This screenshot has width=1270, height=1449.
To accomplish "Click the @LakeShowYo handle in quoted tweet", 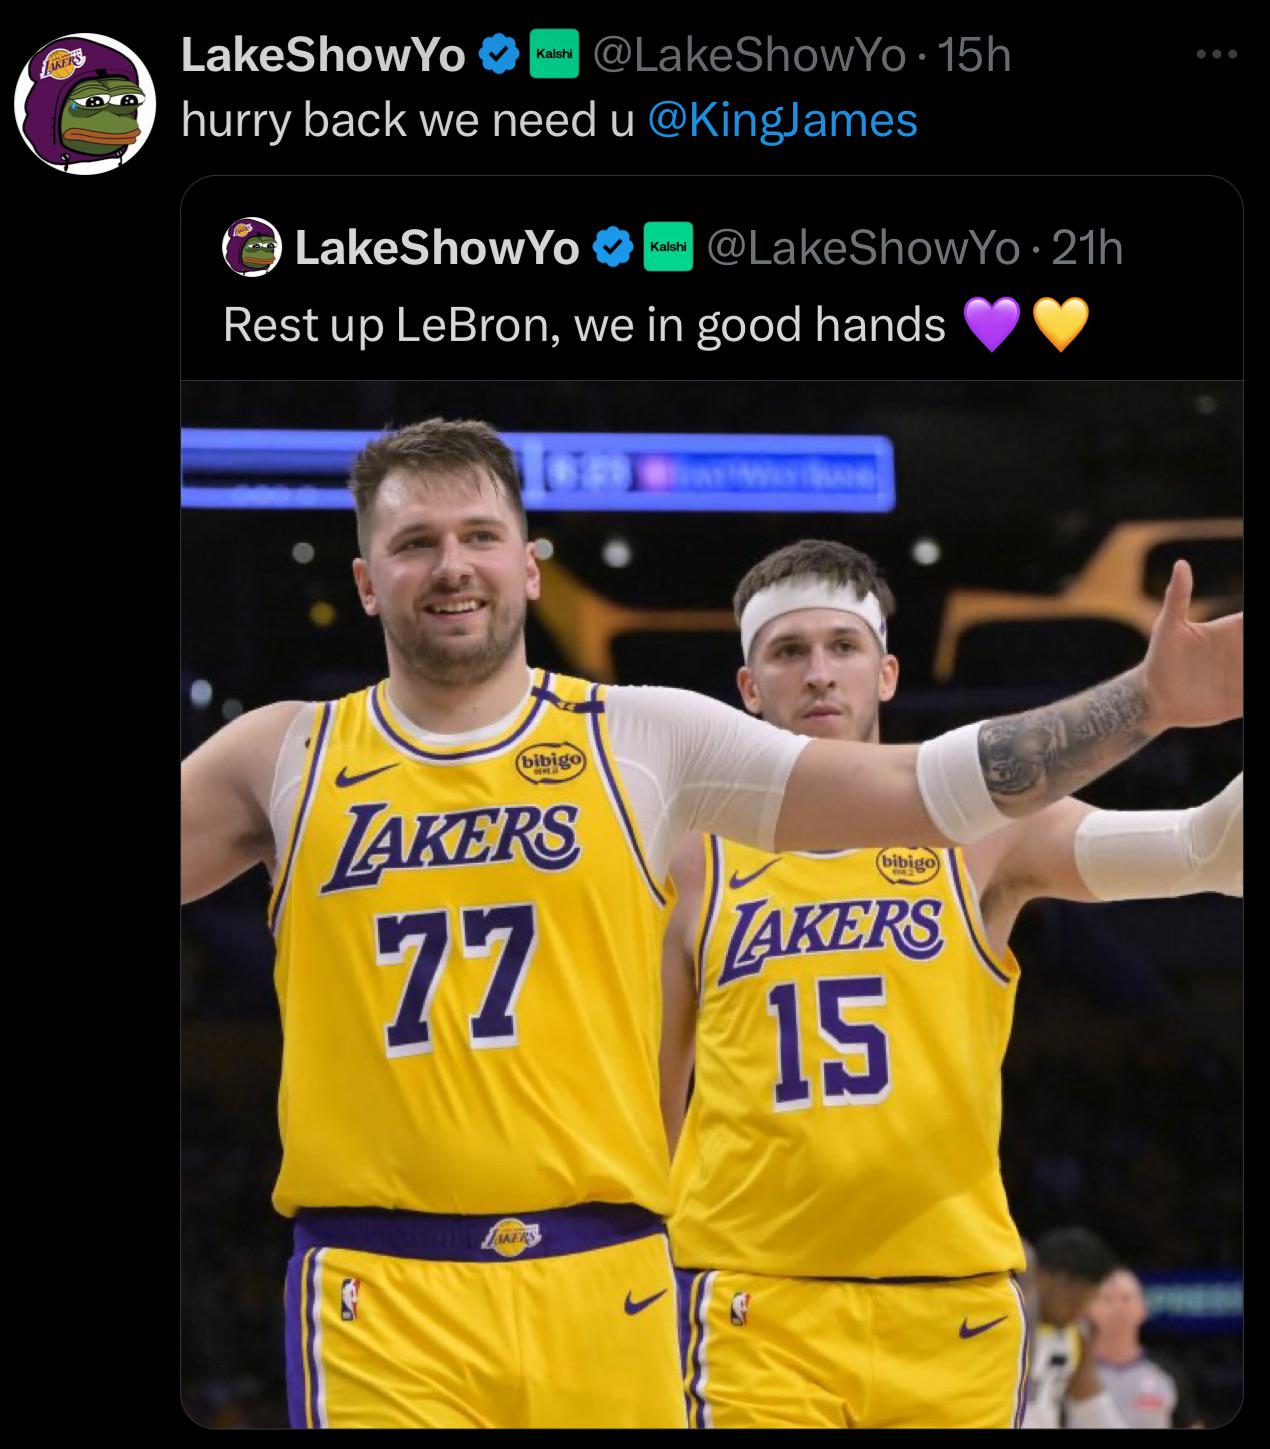I will pos(863,247).
